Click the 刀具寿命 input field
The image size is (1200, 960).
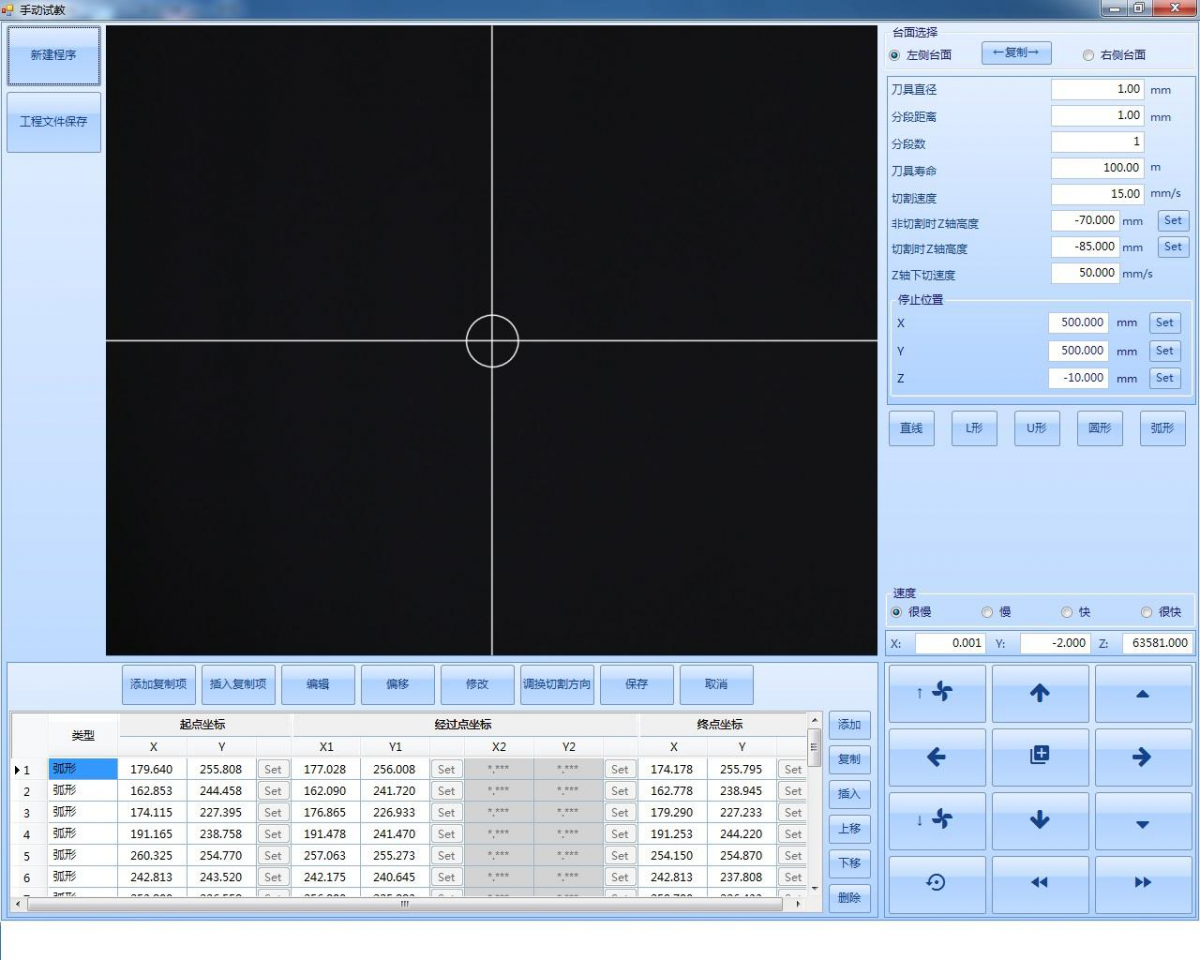1098,168
